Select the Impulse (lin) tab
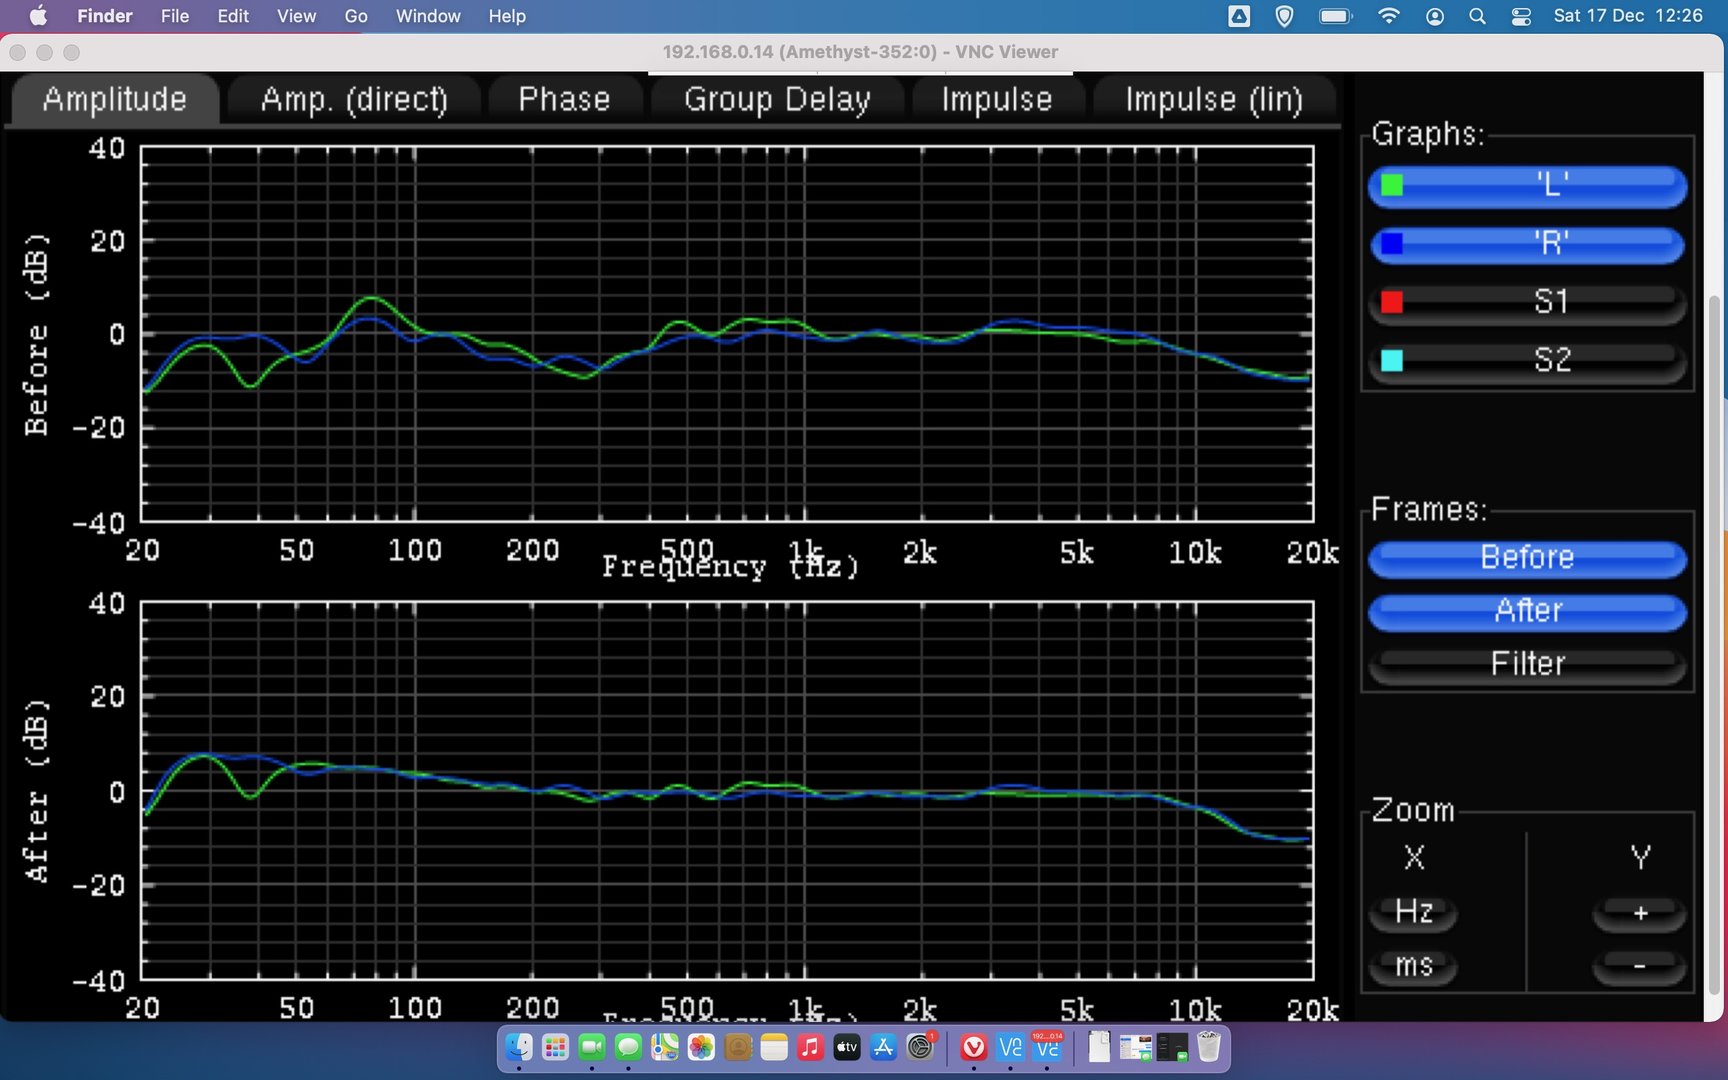Screen dimensions: 1728x1080 (1213, 99)
